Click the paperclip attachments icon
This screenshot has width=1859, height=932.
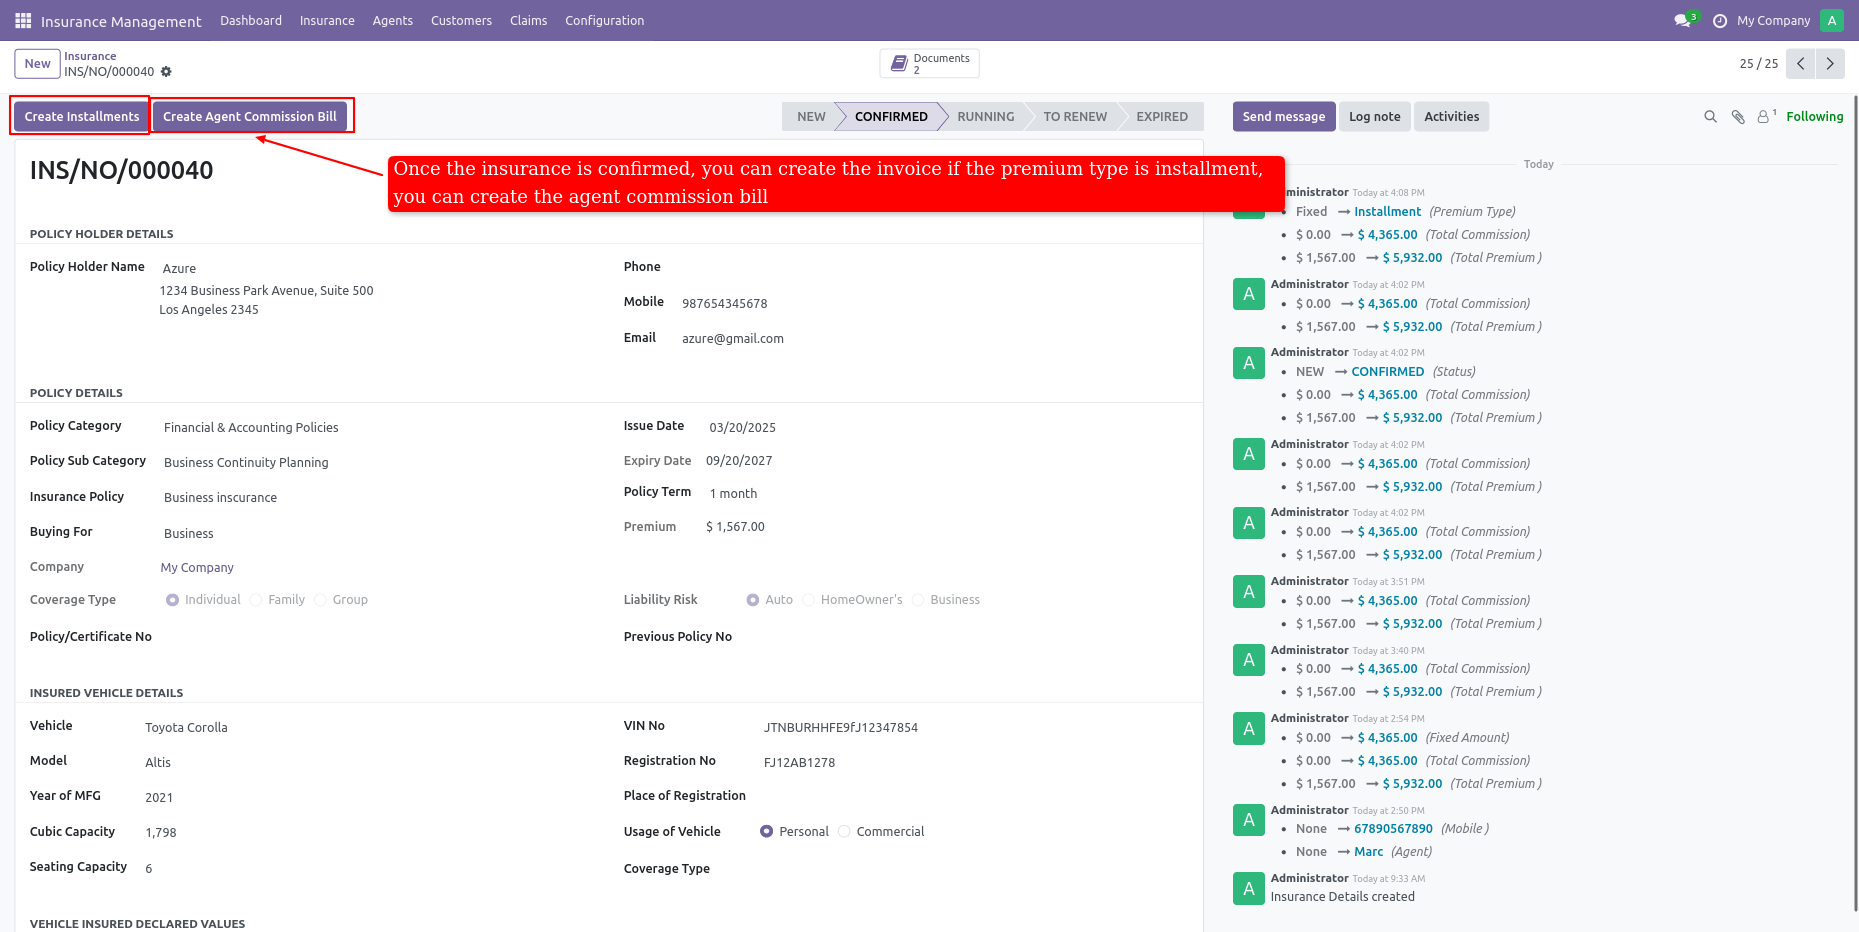tap(1738, 117)
